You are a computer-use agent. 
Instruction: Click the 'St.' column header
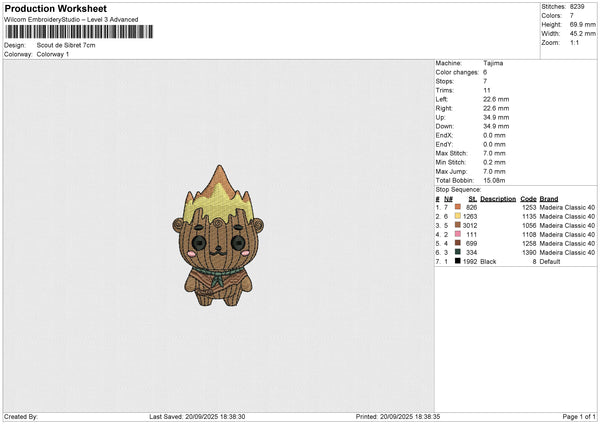(x=473, y=199)
